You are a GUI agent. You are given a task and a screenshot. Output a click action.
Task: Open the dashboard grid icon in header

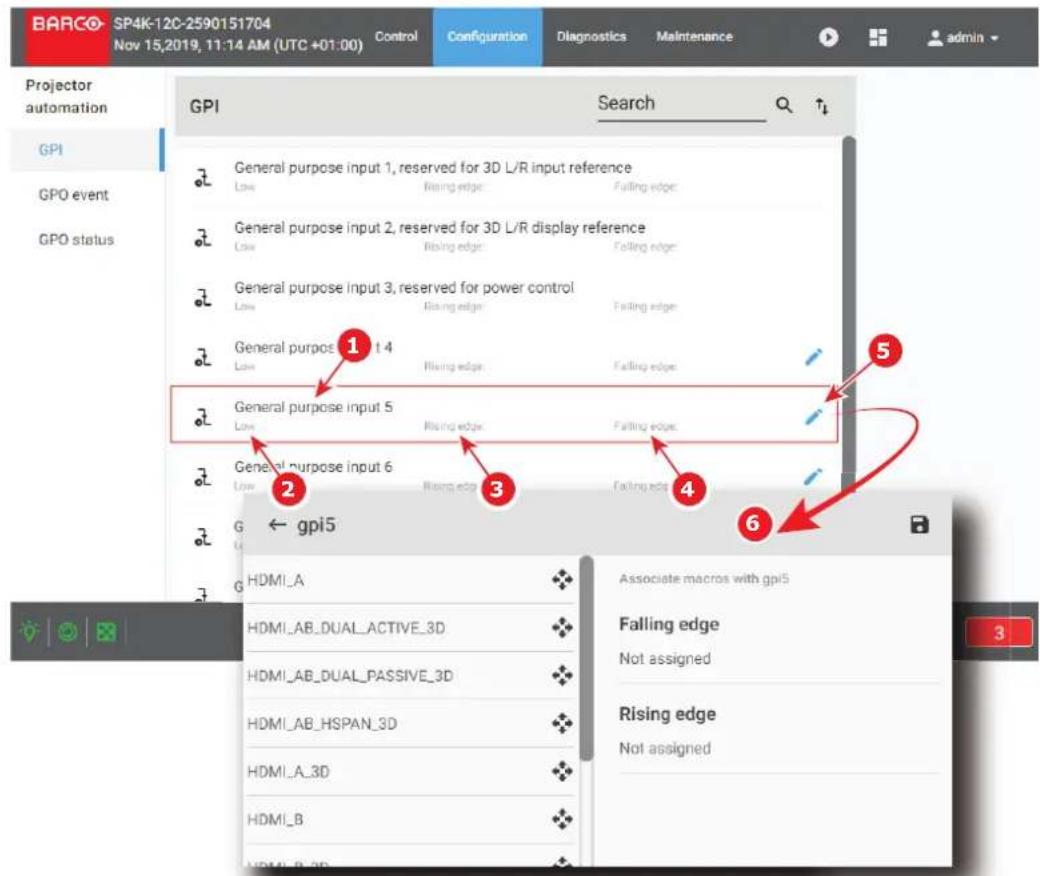pos(878,37)
